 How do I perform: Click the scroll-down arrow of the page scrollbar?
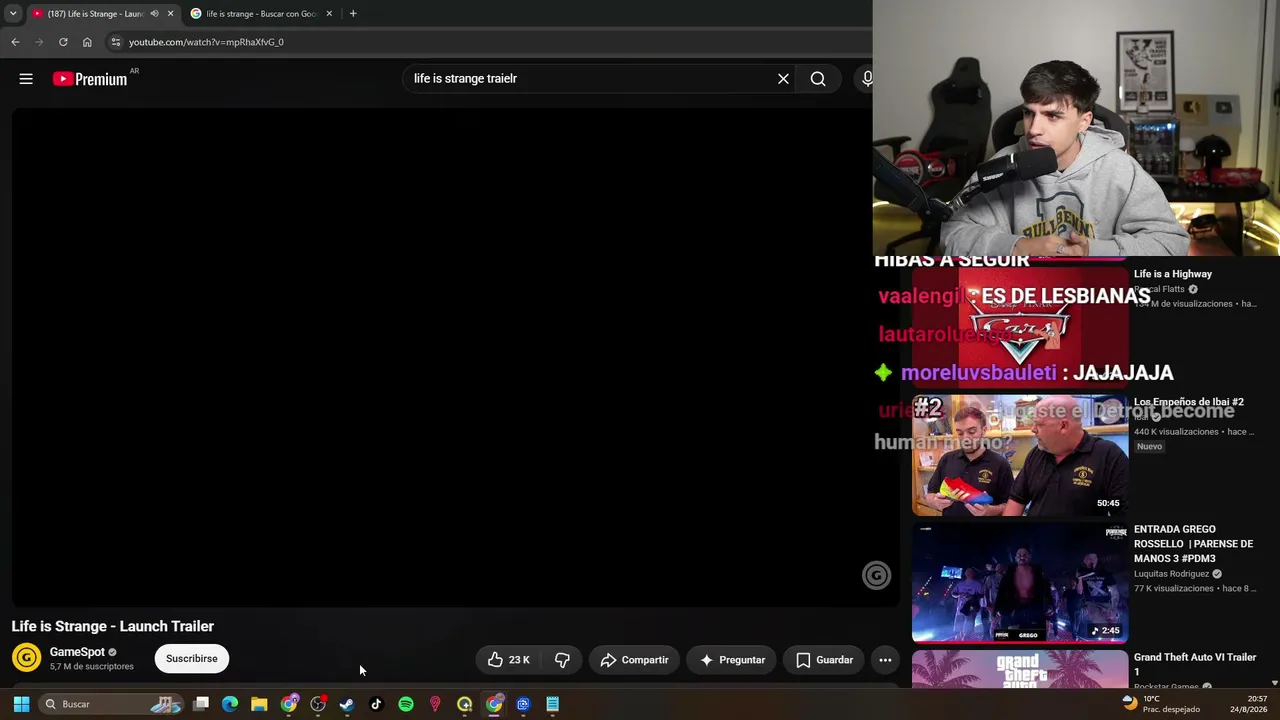tap(1274, 683)
